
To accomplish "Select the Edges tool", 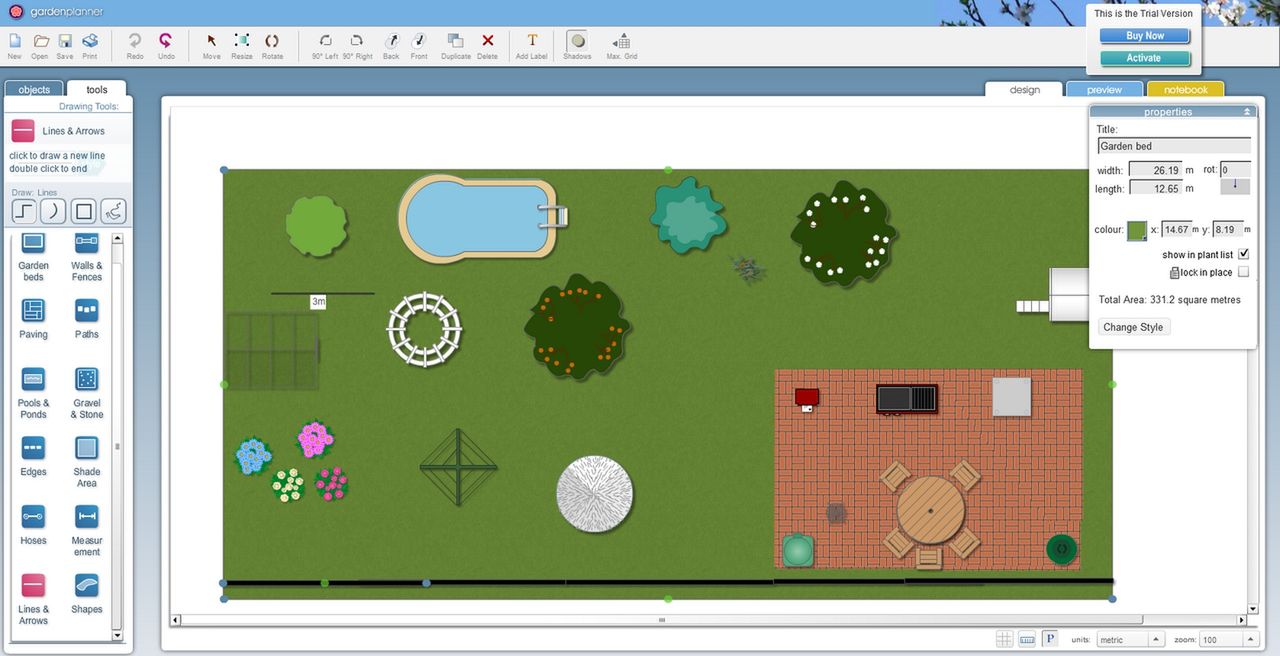I will click(33, 457).
